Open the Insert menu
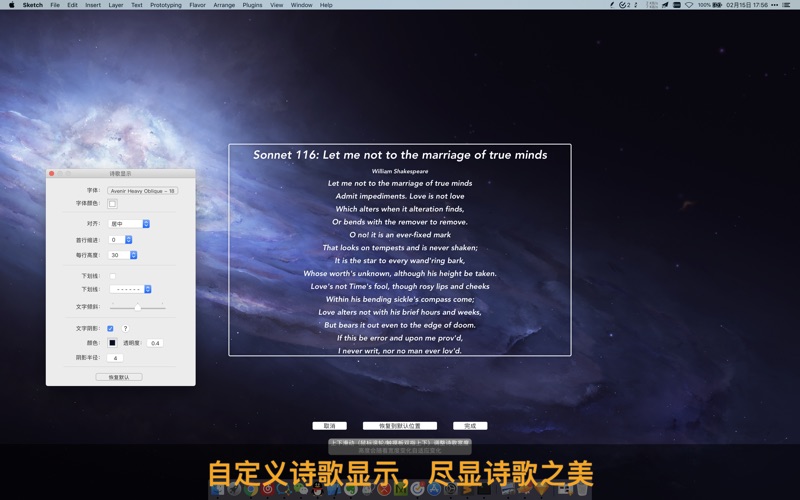 (x=93, y=5)
